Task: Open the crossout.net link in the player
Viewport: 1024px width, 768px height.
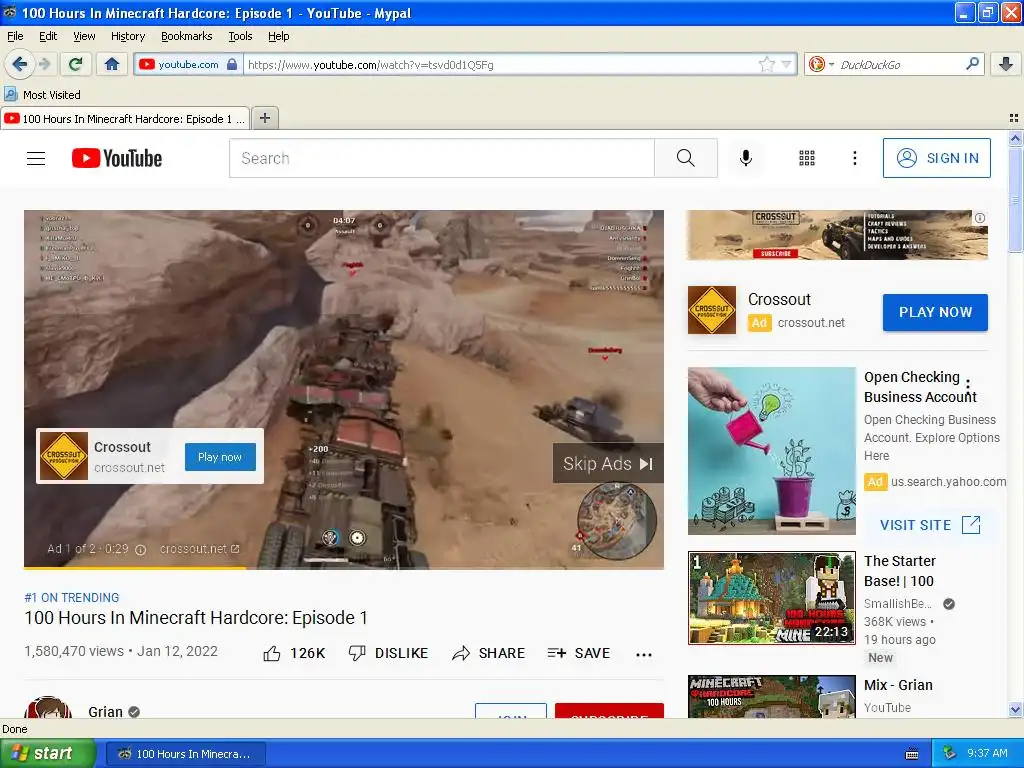Action: point(200,549)
